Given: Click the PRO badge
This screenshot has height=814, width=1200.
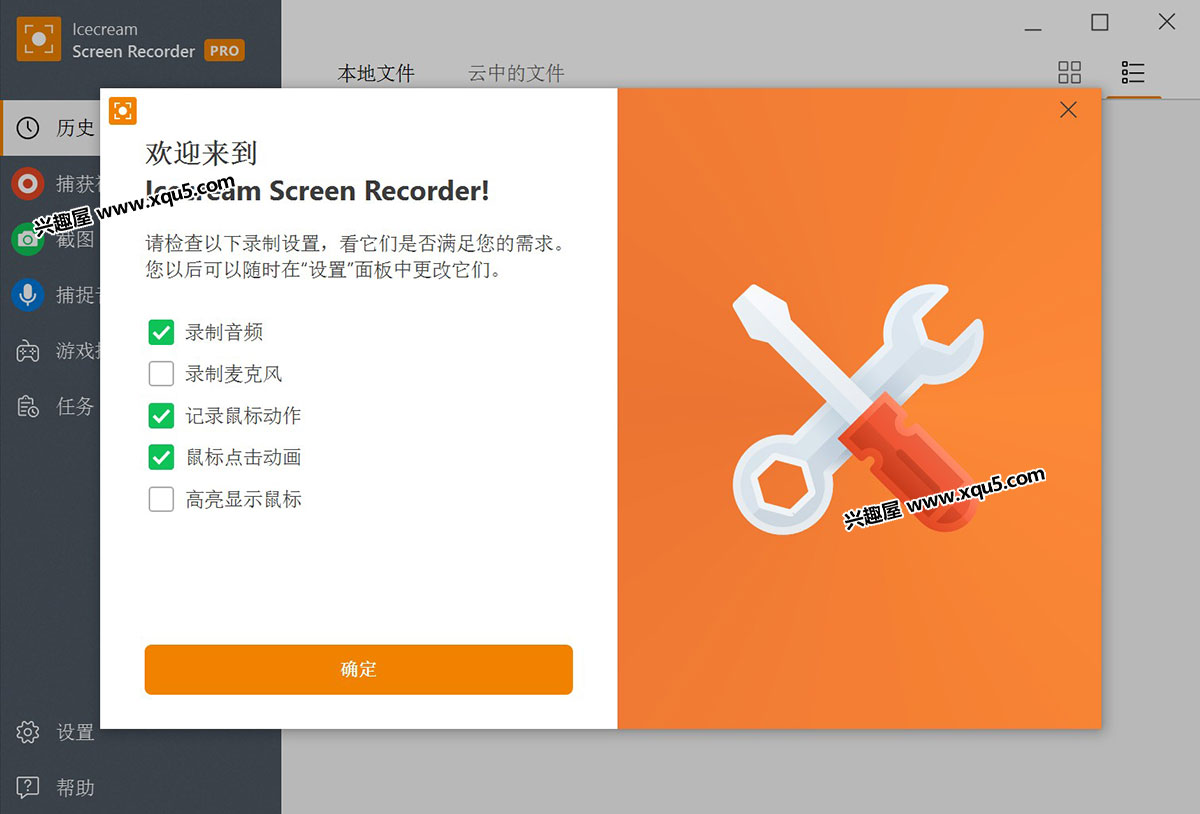Looking at the screenshot, I should [x=225, y=50].
